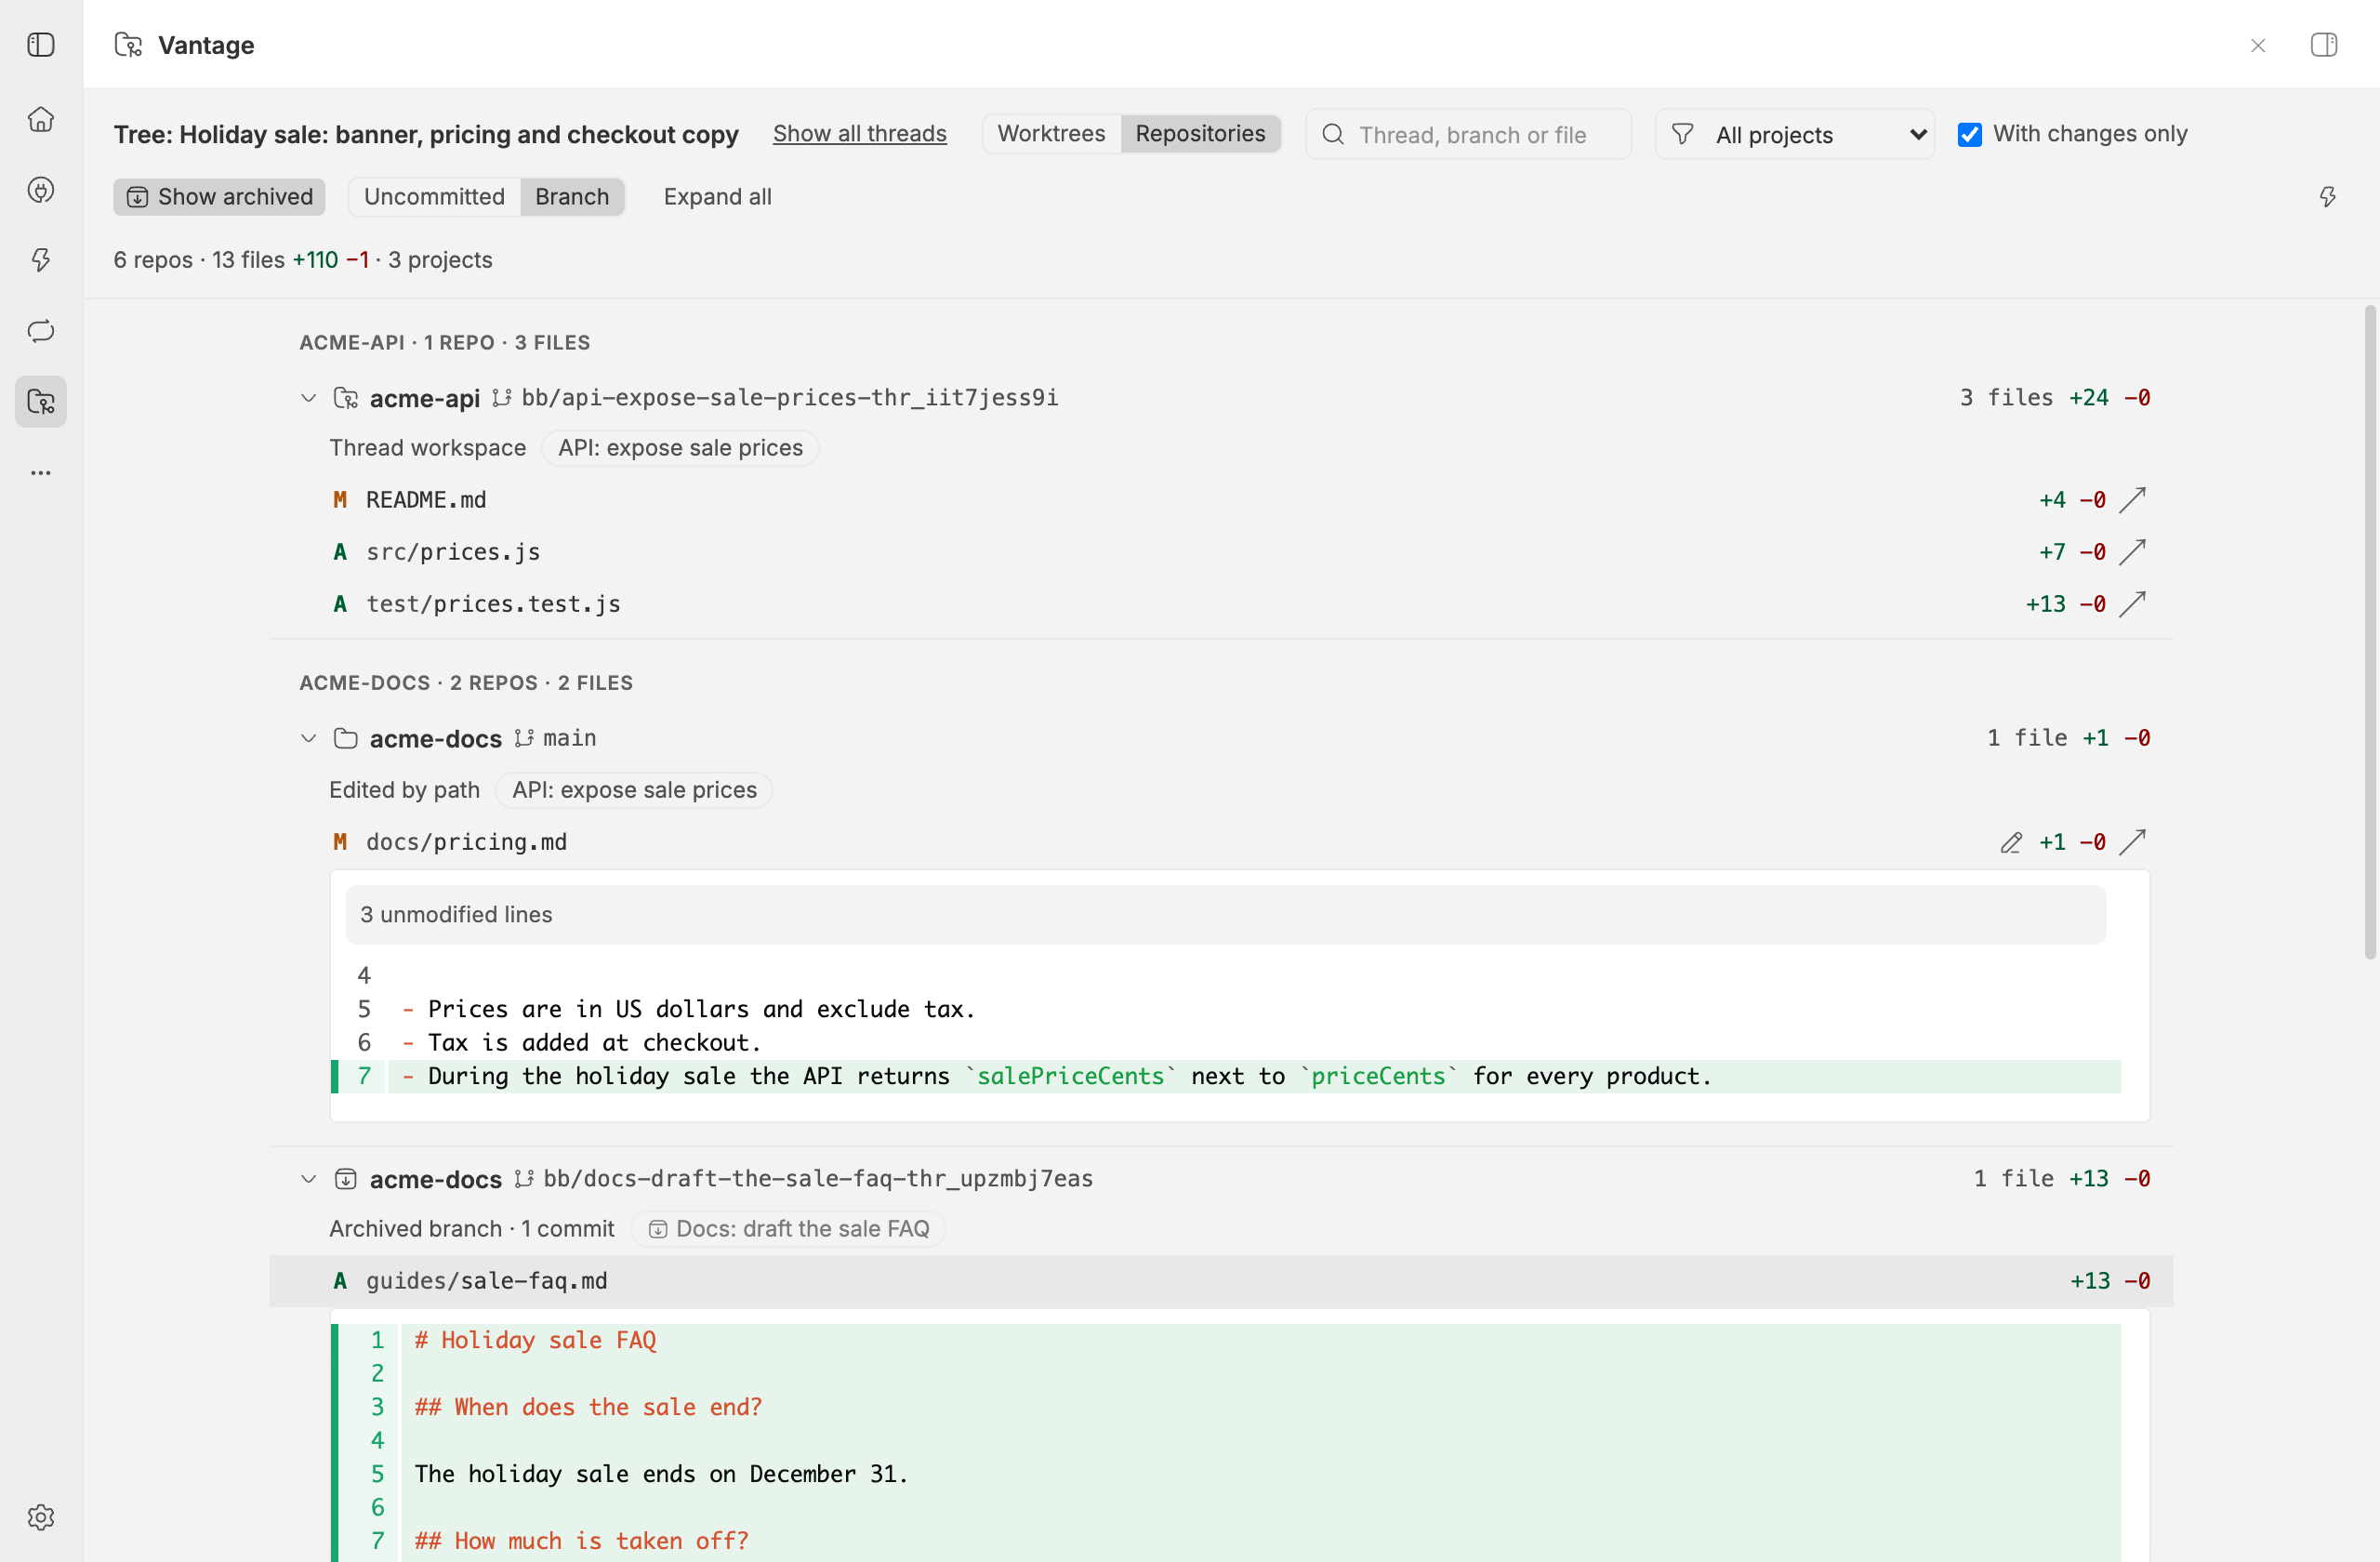The image size is (2380, 1562).
Task: Open the Docs: draft the sale FAQ chip
Action: [x=788, y=1229]
